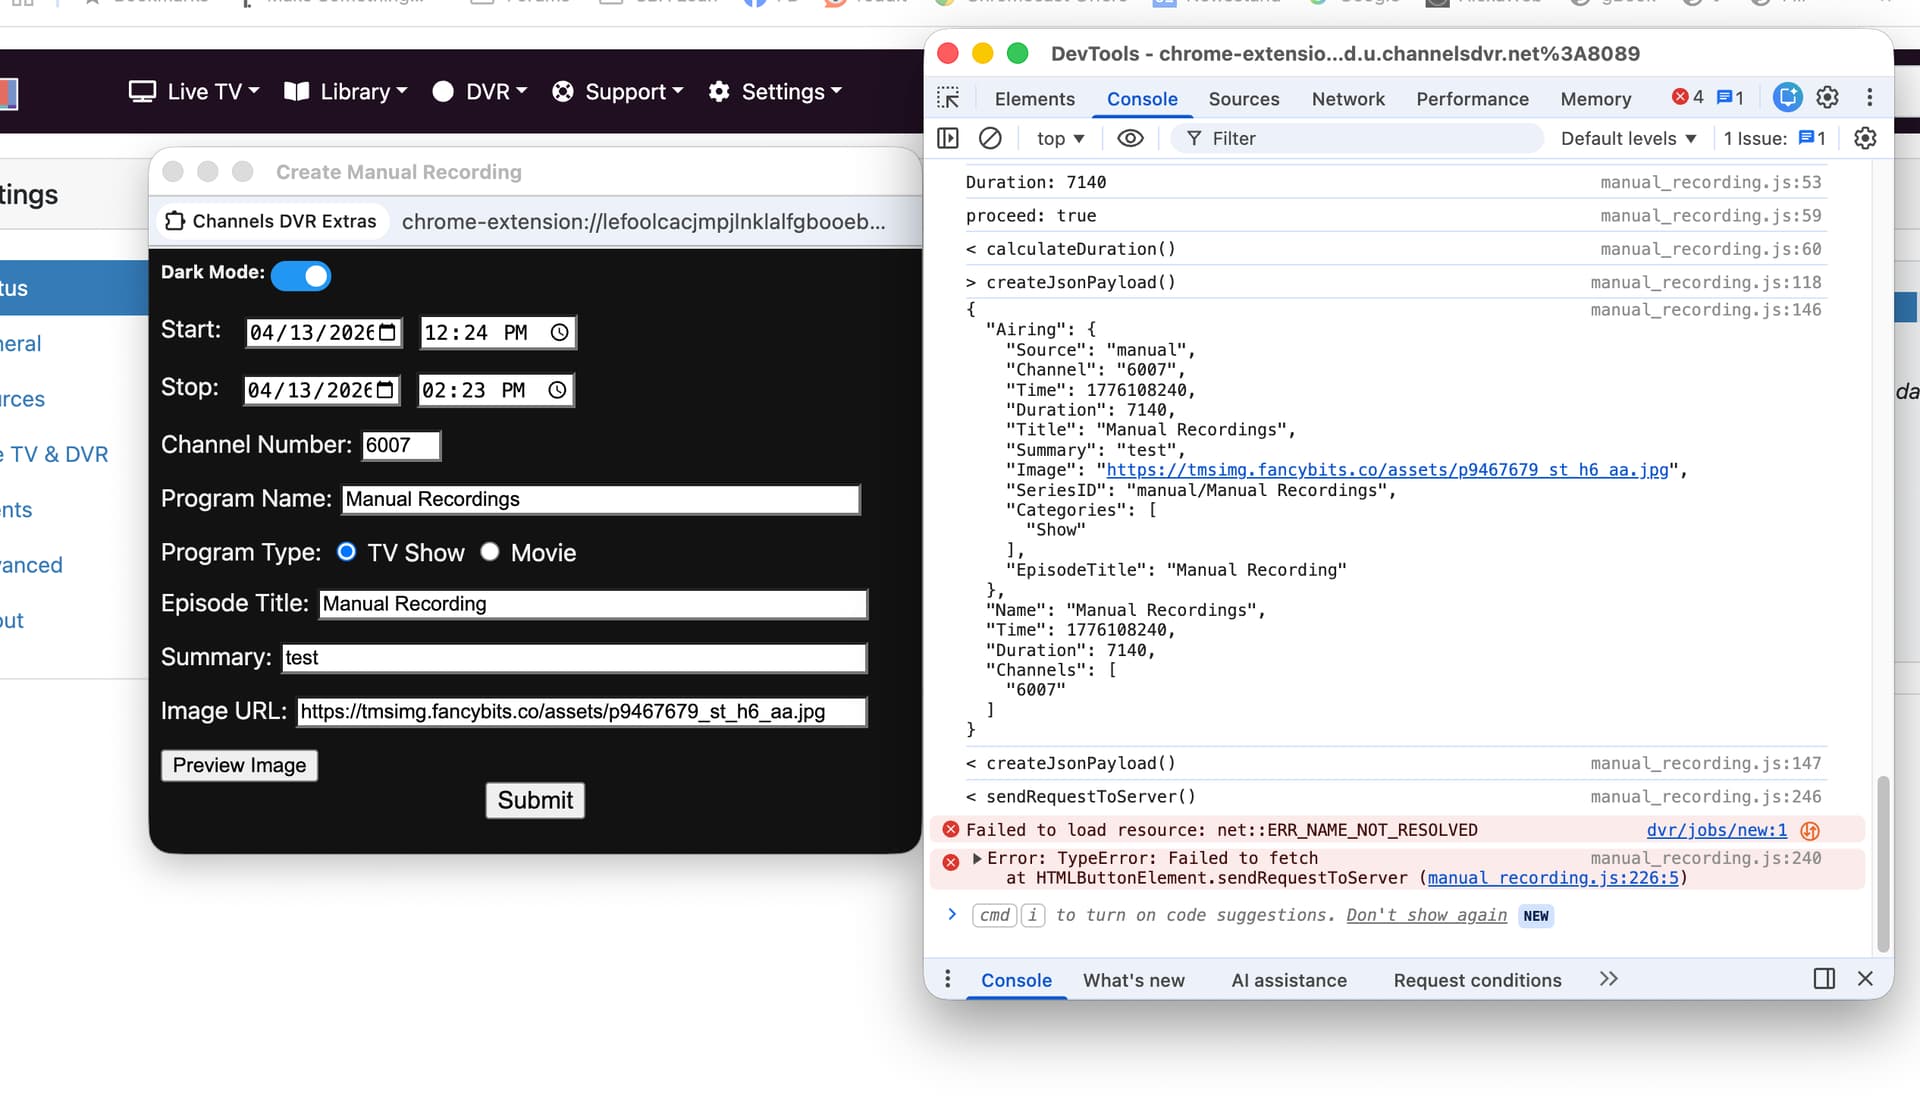Image resolution: width=1920 pixels, height=1118 pixels.
Task: Open Start date calendar picker icon
Action: [x=388, y=332]
